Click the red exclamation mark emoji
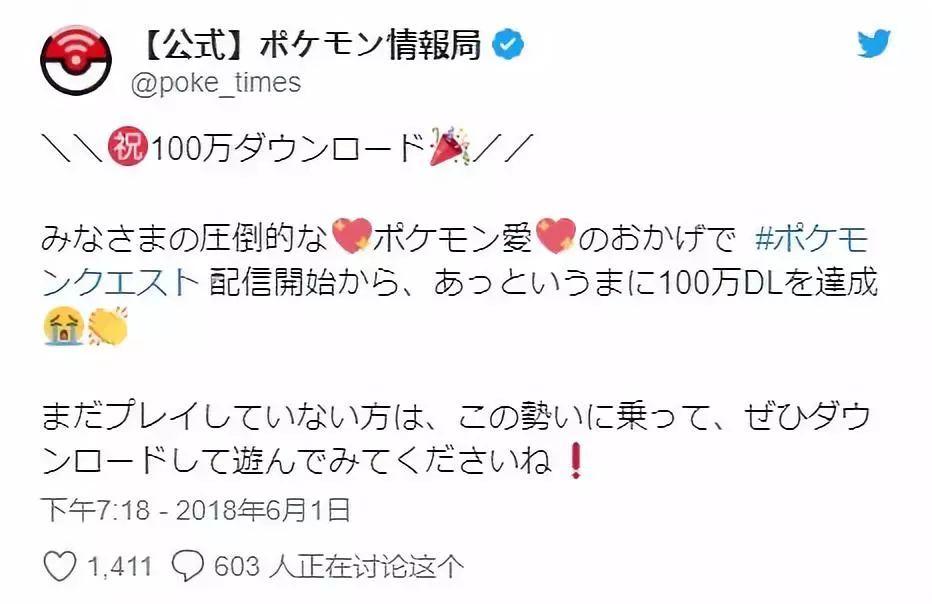The height and width of the screenshot is (604, 932). [x=575, y=460]
